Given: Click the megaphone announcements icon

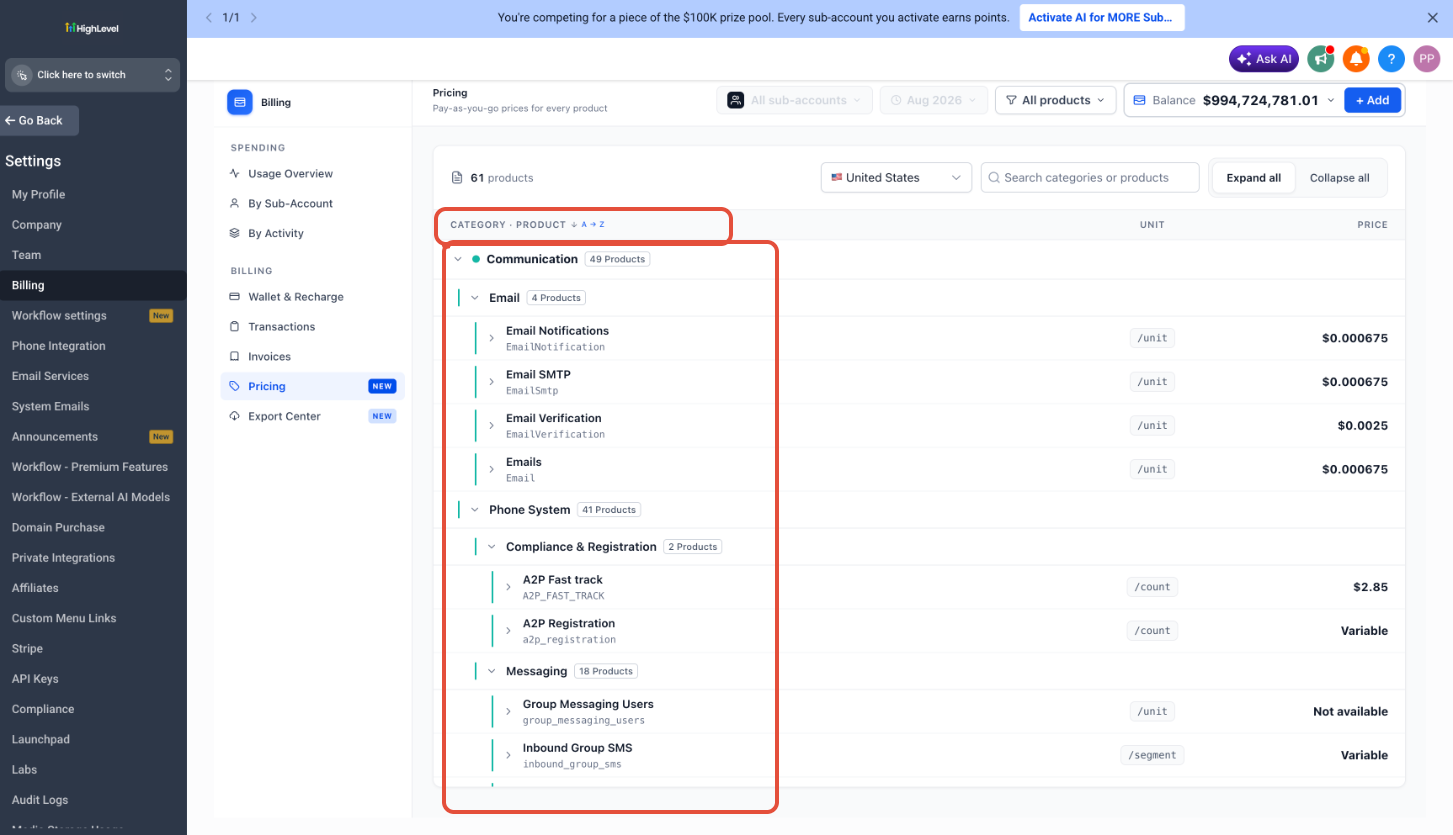Looking at the screenshot, I should [1322, 59].
